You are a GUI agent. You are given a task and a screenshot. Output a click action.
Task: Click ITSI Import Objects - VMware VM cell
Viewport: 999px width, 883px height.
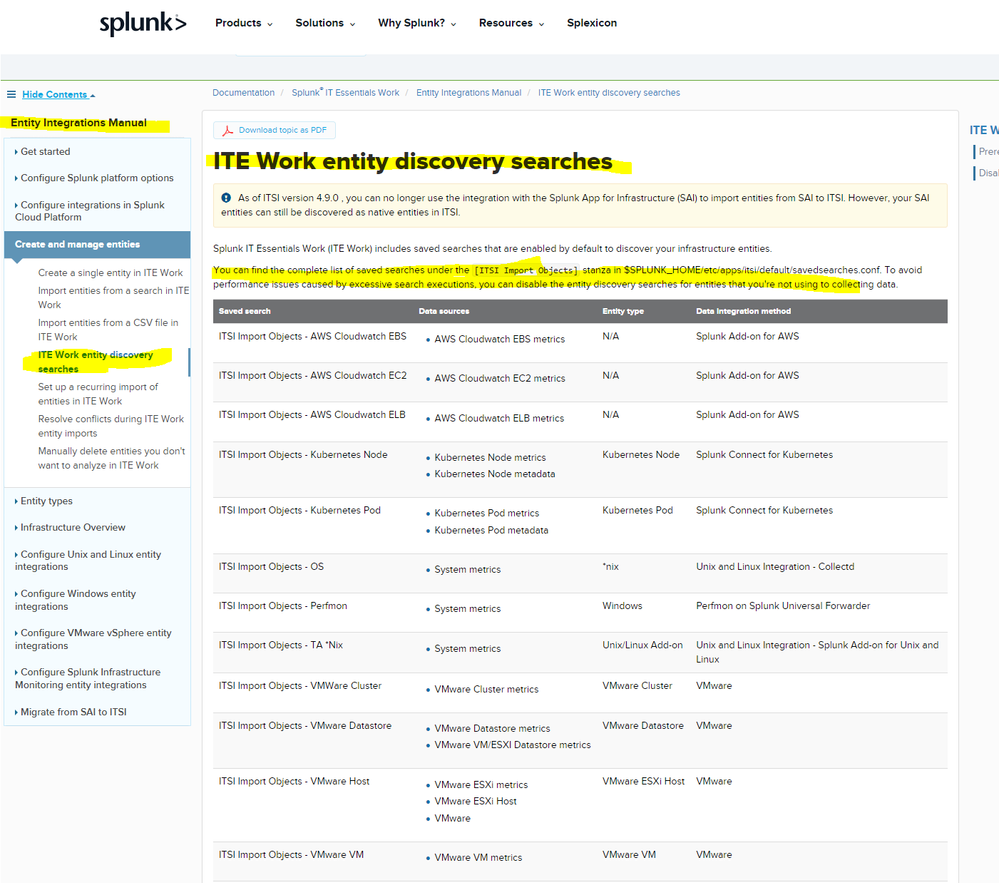pyautogui.click(x=291, y=855)
